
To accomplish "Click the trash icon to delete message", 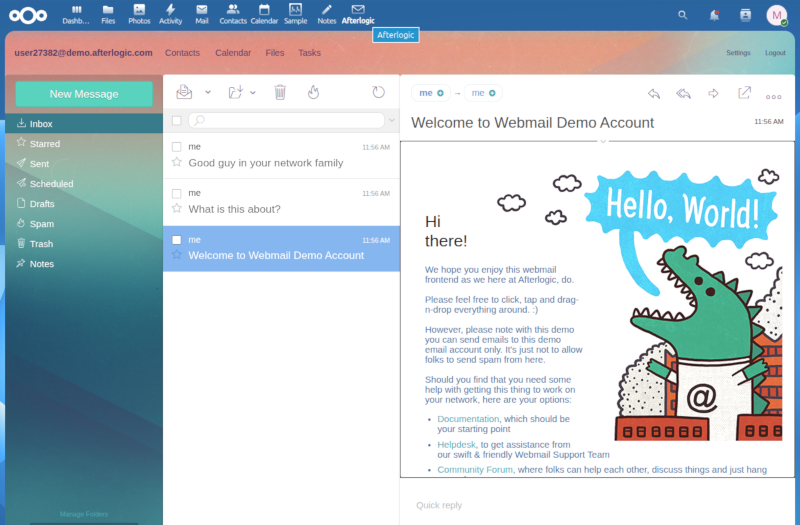I will click(x=280, y=92).
